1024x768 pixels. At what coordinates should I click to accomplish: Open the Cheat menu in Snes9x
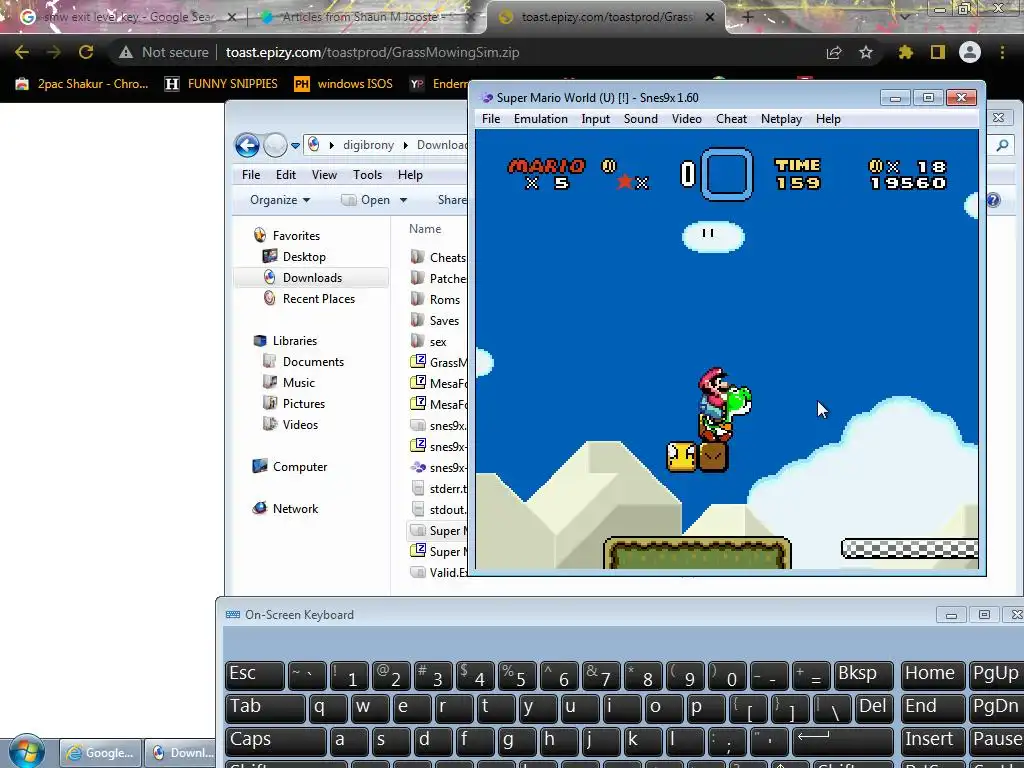coord(731,119)
